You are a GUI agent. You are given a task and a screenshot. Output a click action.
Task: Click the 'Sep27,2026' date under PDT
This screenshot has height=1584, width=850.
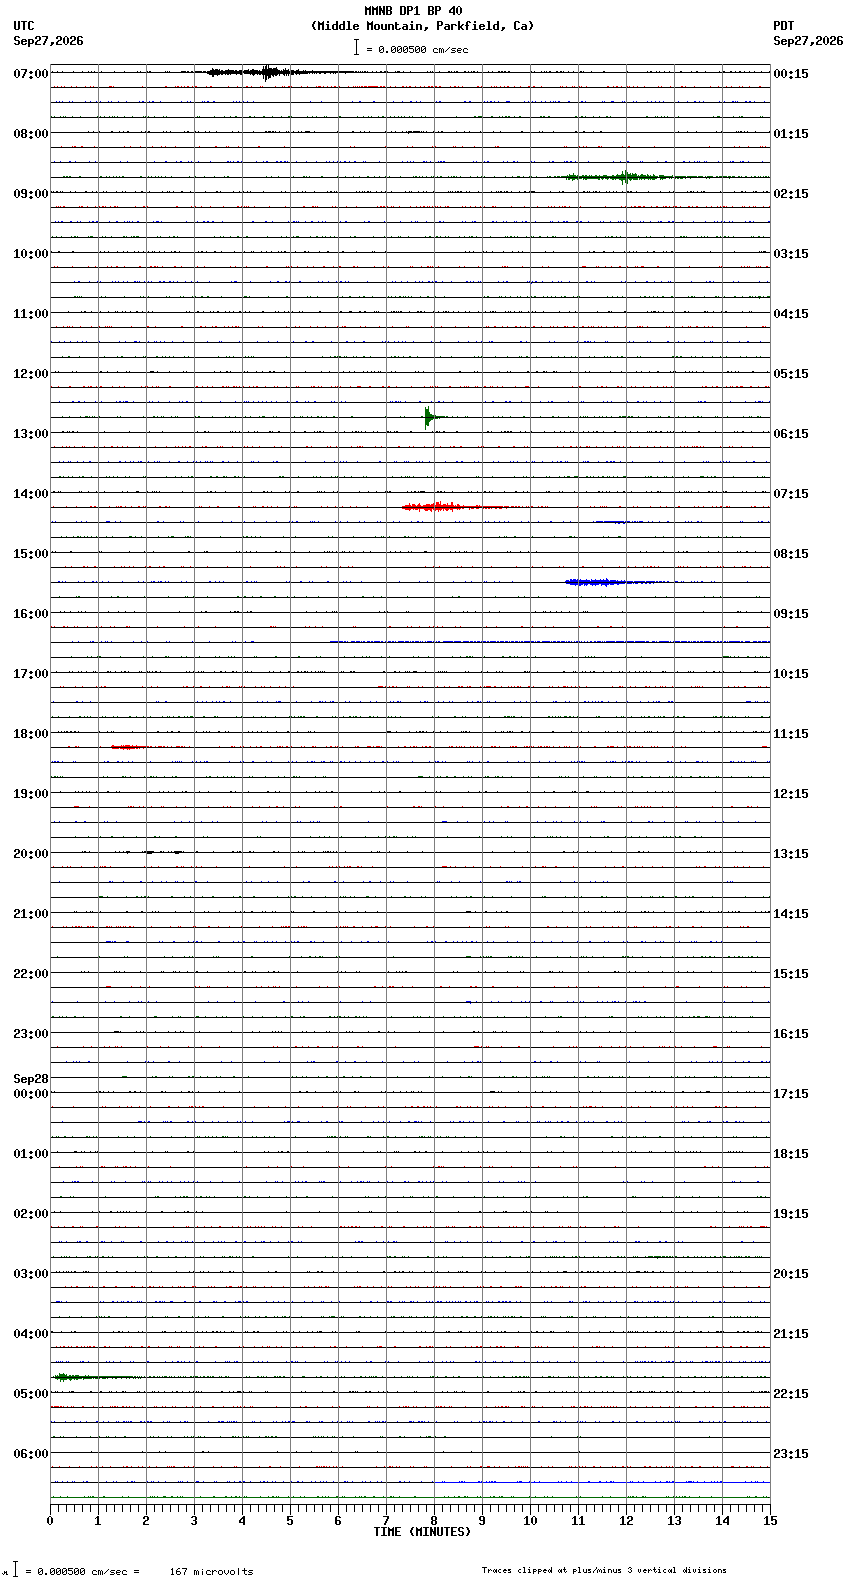[x=808, y=41]
